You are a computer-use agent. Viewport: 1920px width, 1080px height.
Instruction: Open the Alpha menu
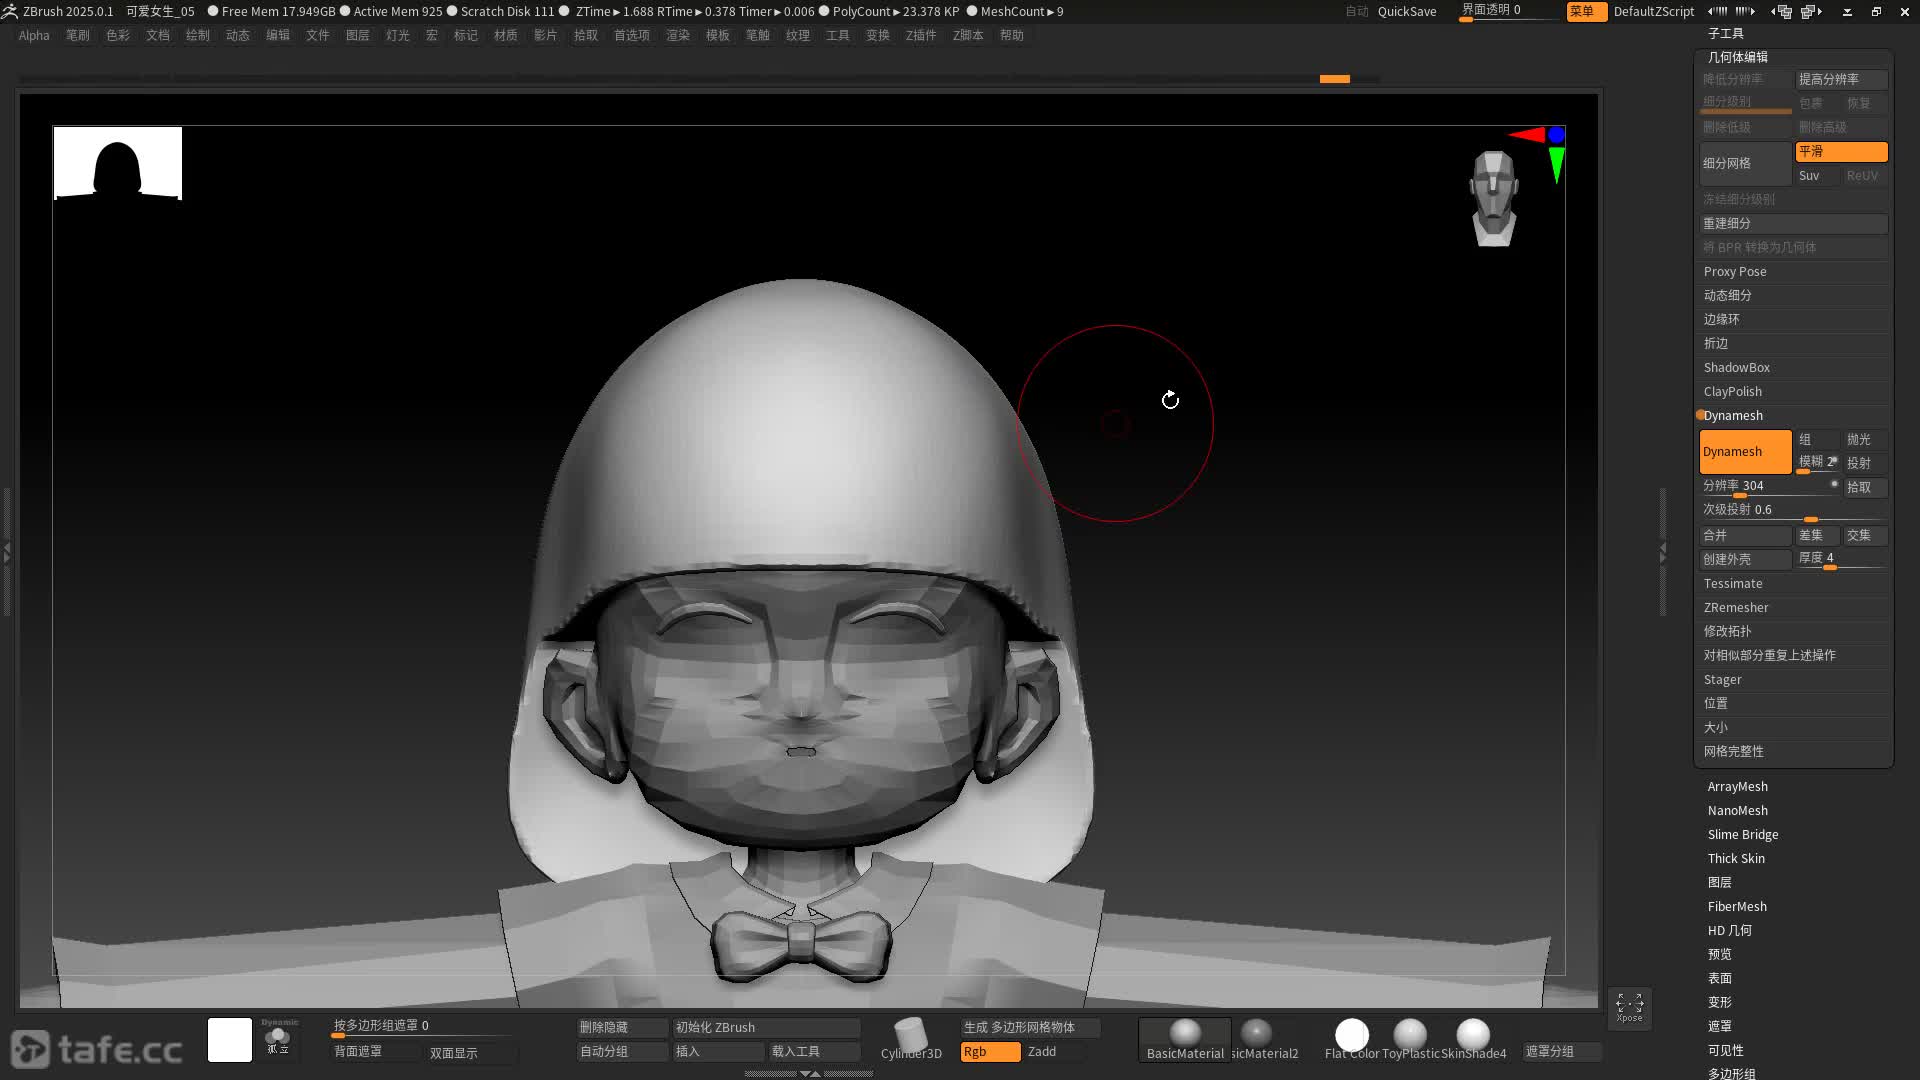[34, 35]
